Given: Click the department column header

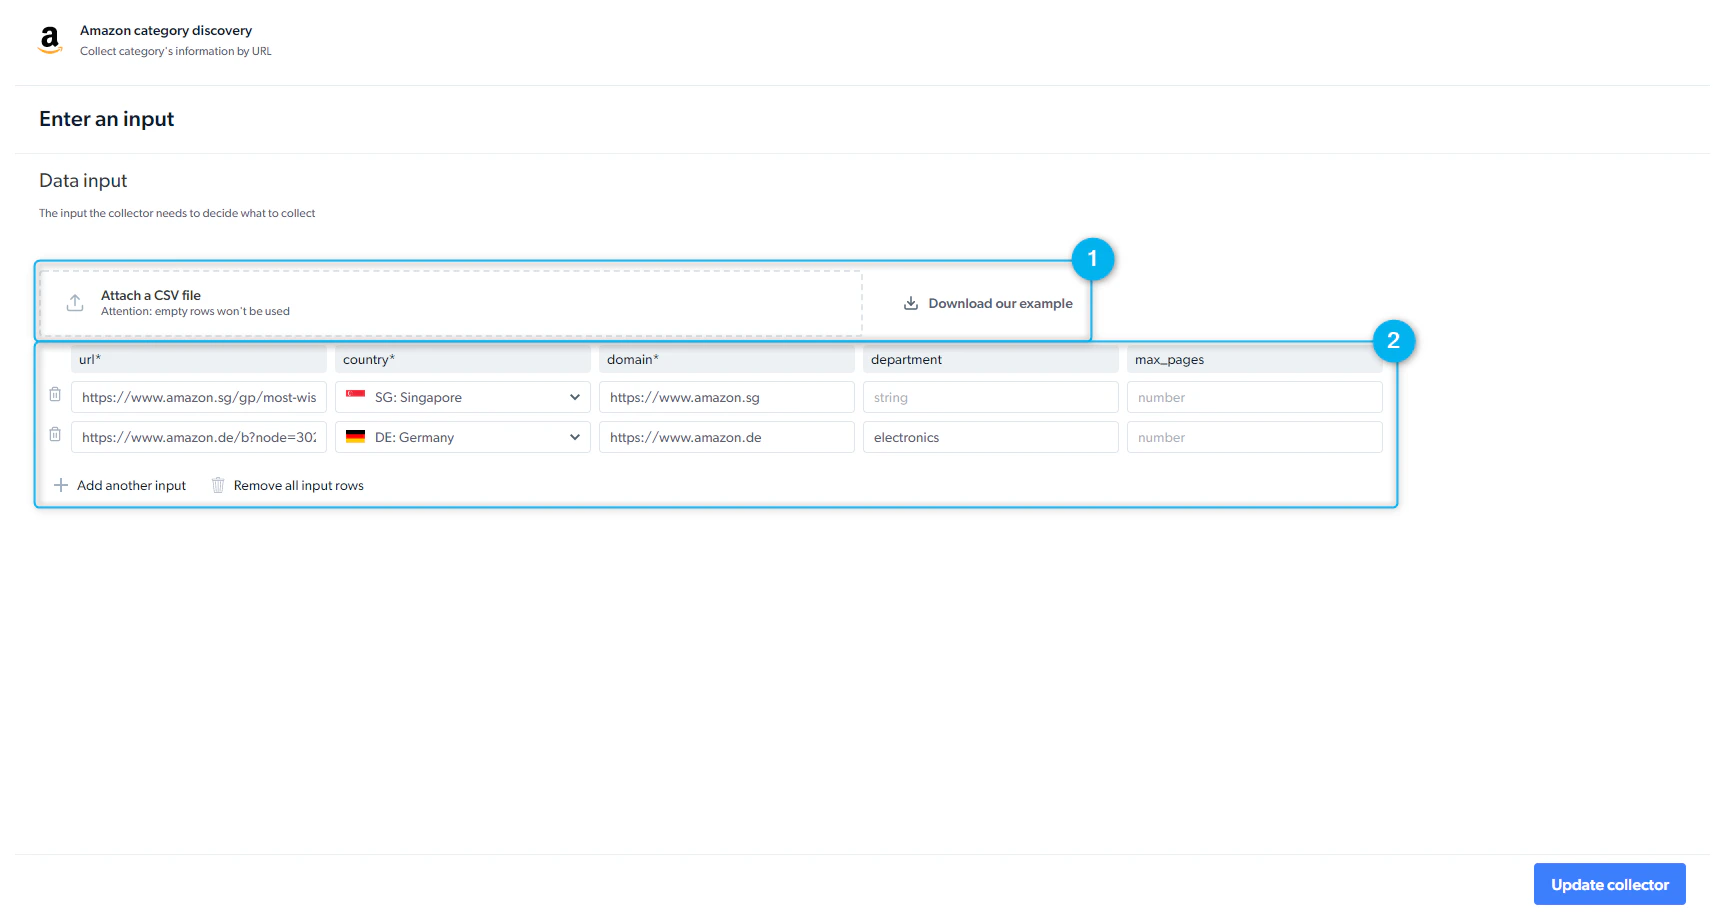Looking at the screenshot, I should tap(991, 359).
